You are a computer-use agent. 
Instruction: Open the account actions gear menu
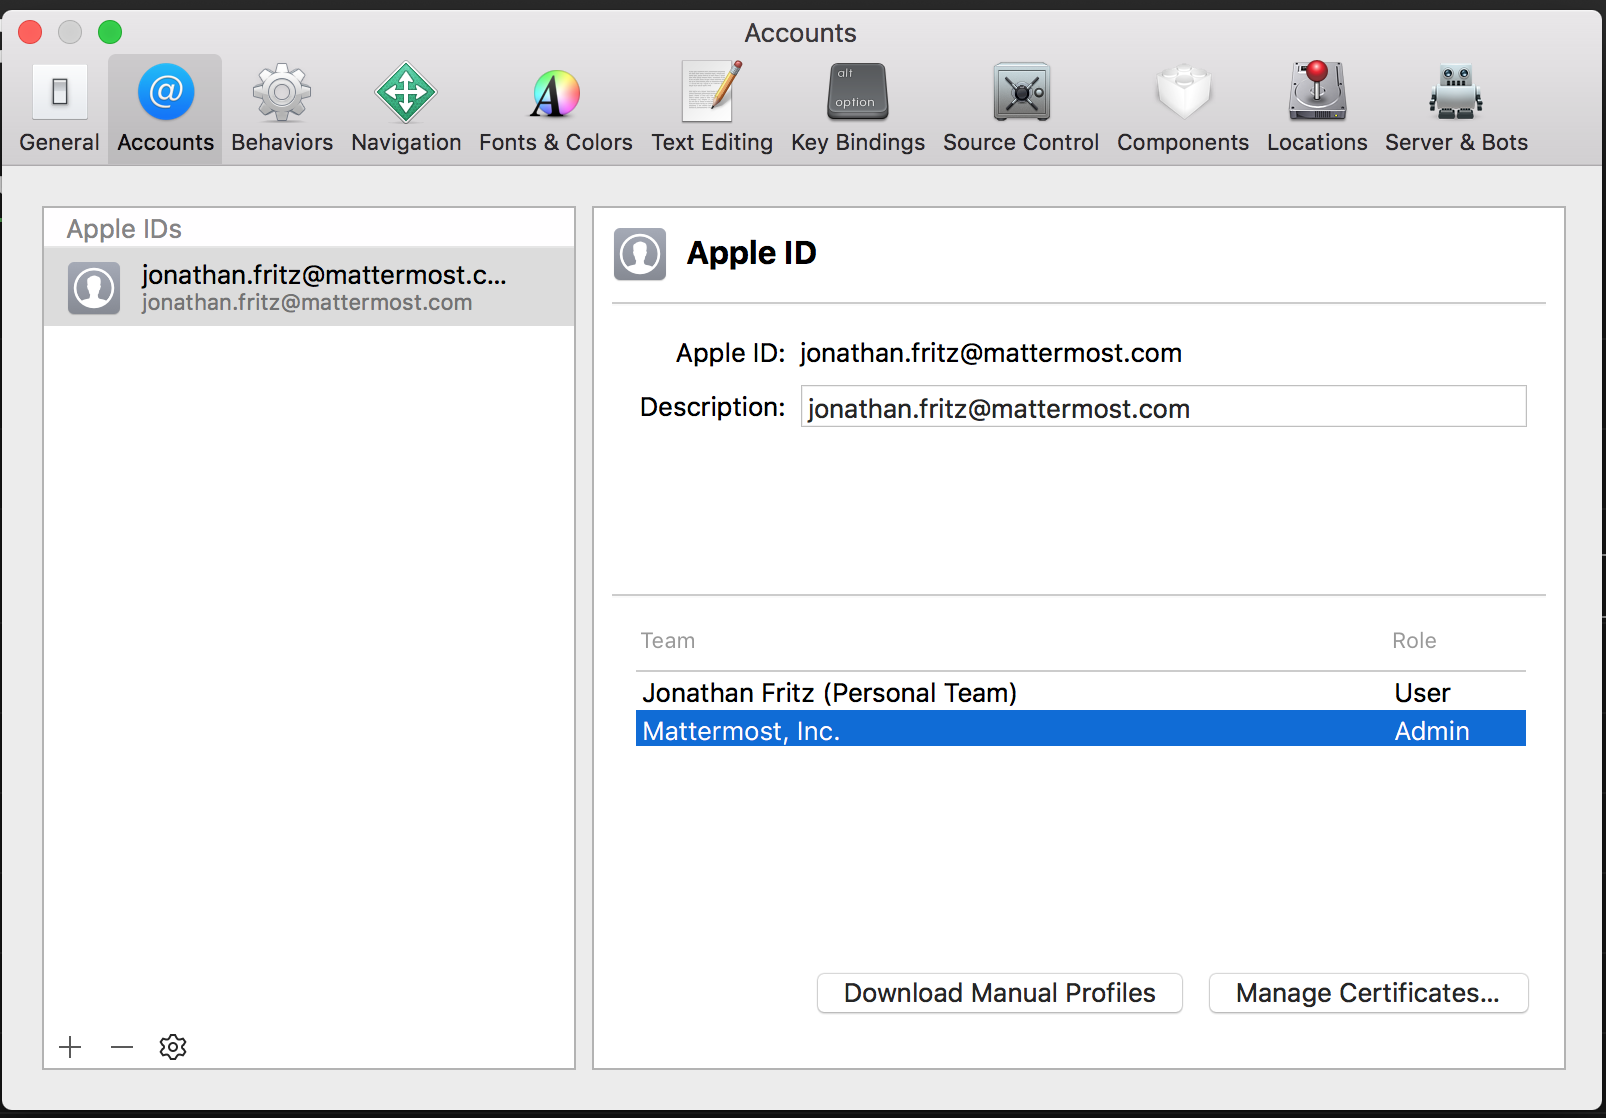coord(173,1047)
